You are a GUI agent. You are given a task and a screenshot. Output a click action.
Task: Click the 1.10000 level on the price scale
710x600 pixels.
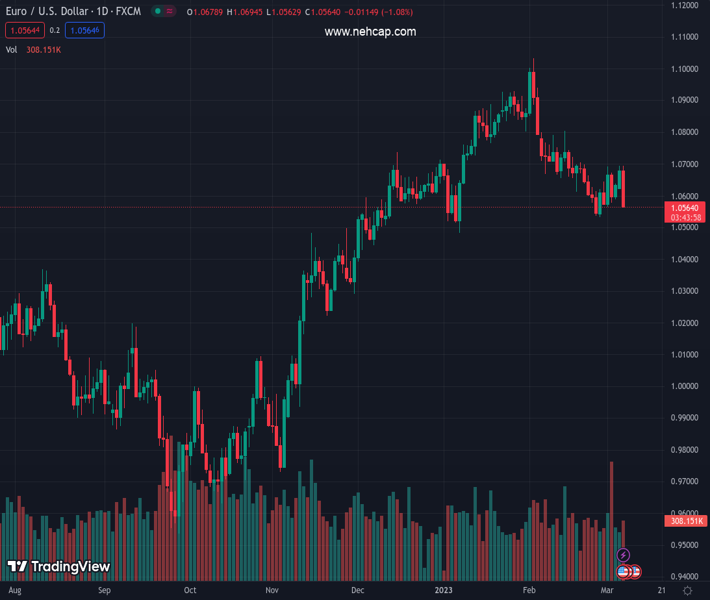point(685,69)
